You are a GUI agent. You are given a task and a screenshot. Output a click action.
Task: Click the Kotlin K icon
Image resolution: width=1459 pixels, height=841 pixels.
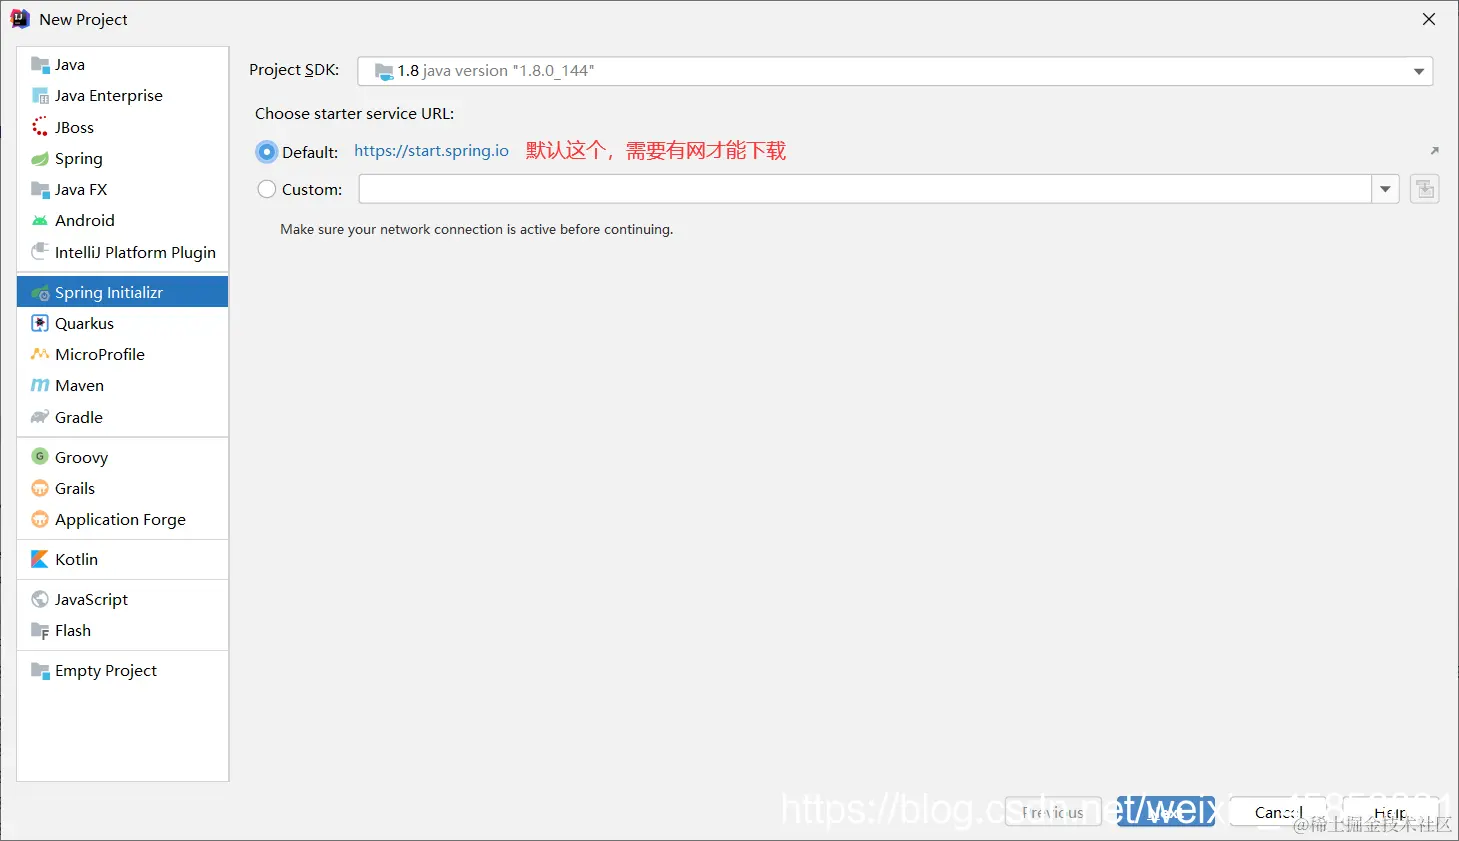[x=40, y=560]
